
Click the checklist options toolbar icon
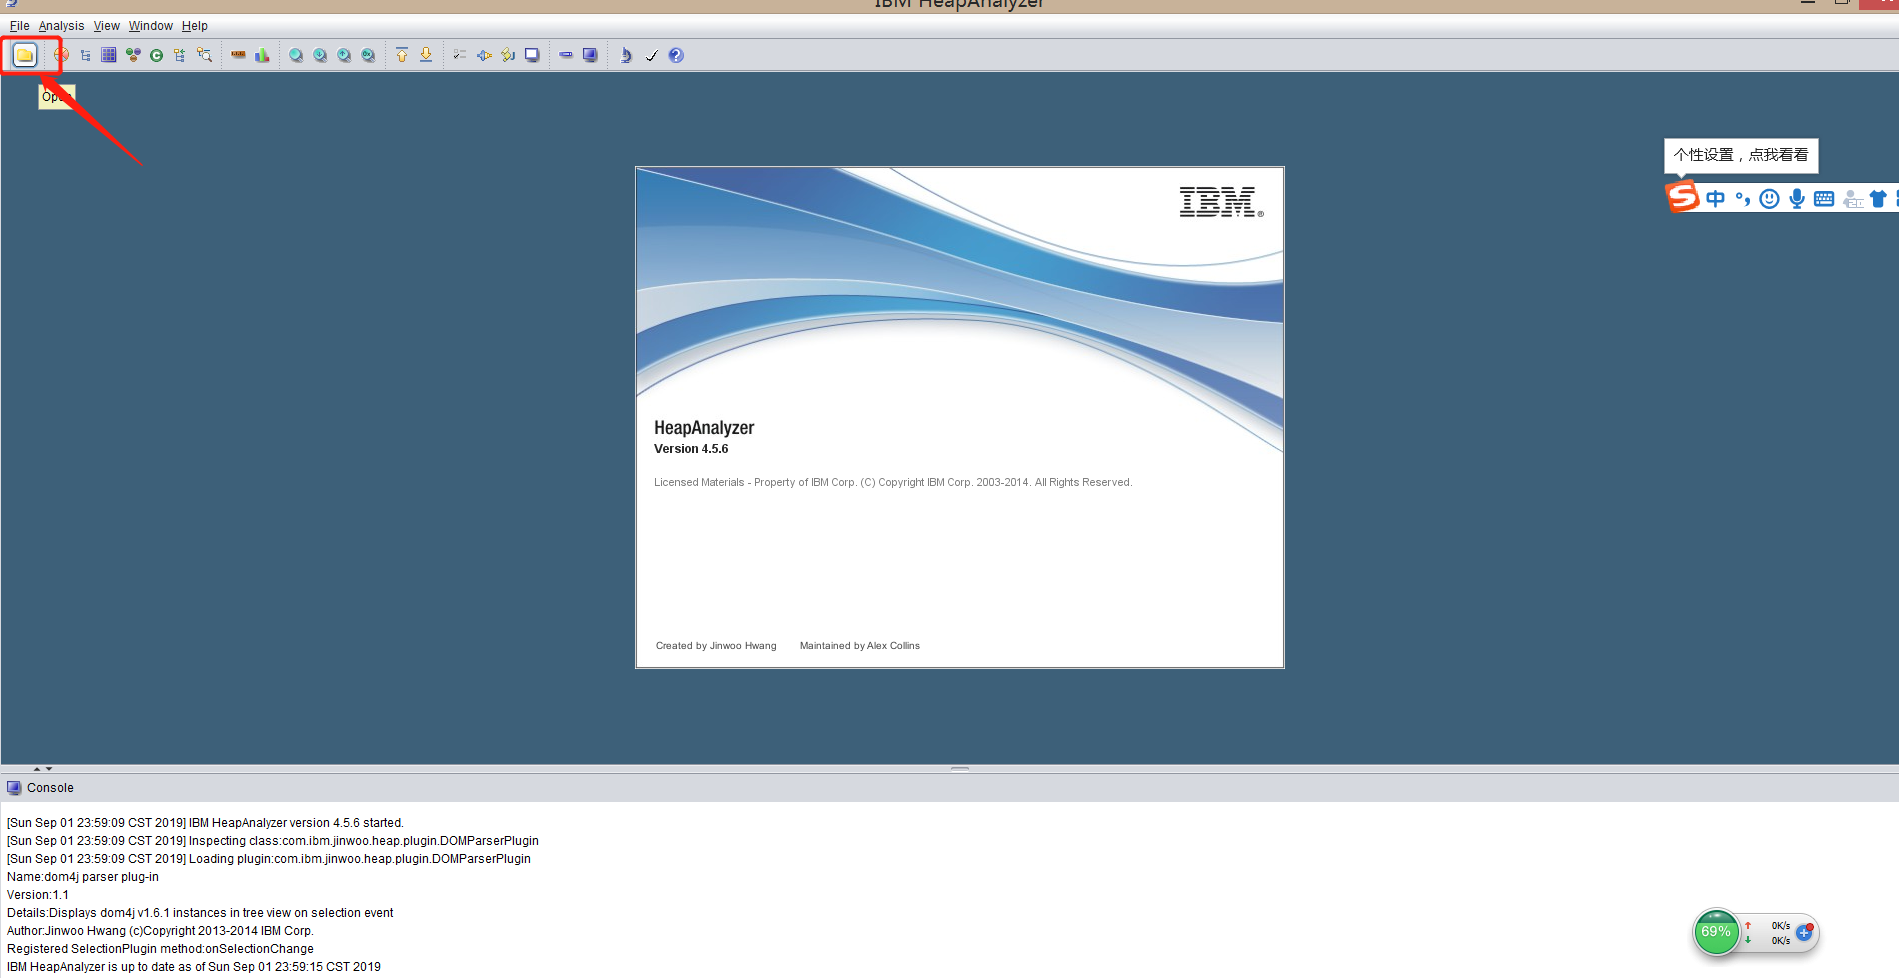click(460, 55)
